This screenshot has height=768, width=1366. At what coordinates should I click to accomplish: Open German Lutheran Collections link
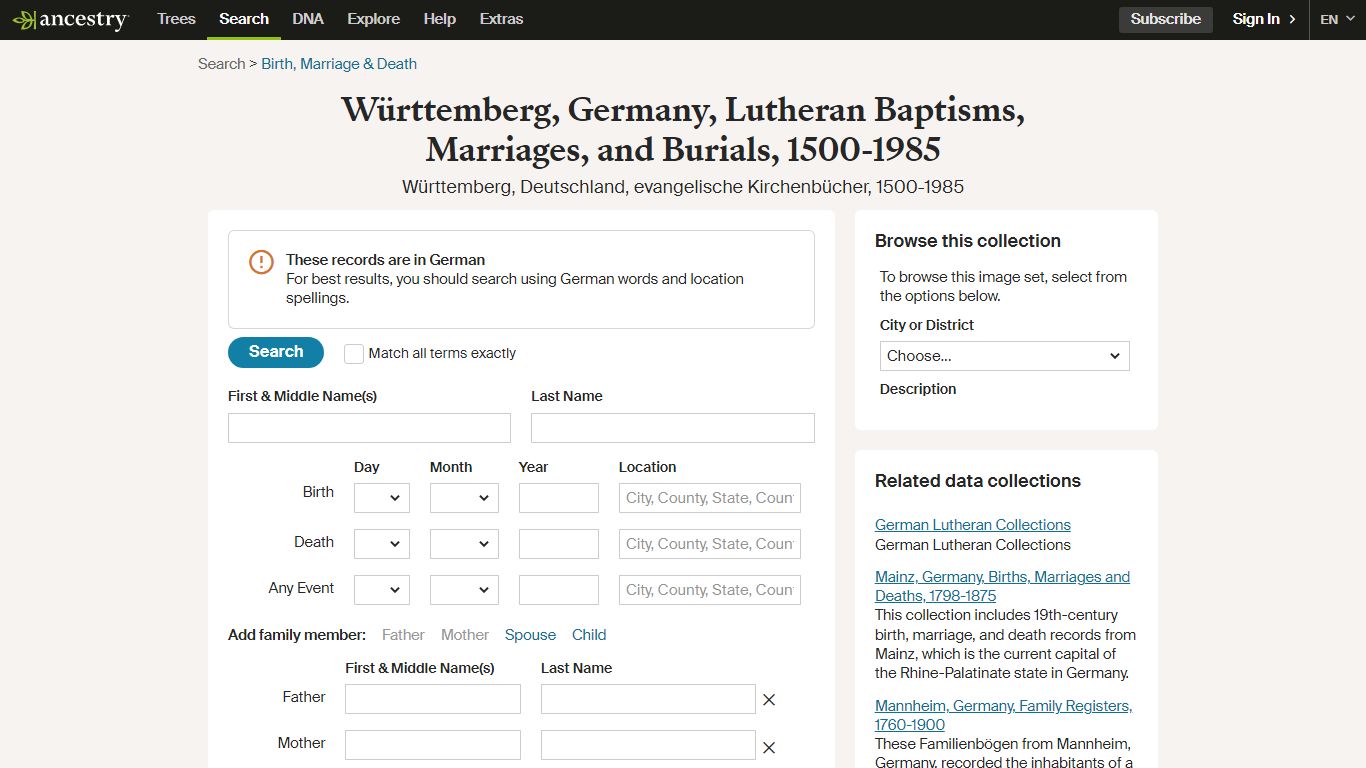click(x=973, y=525)
